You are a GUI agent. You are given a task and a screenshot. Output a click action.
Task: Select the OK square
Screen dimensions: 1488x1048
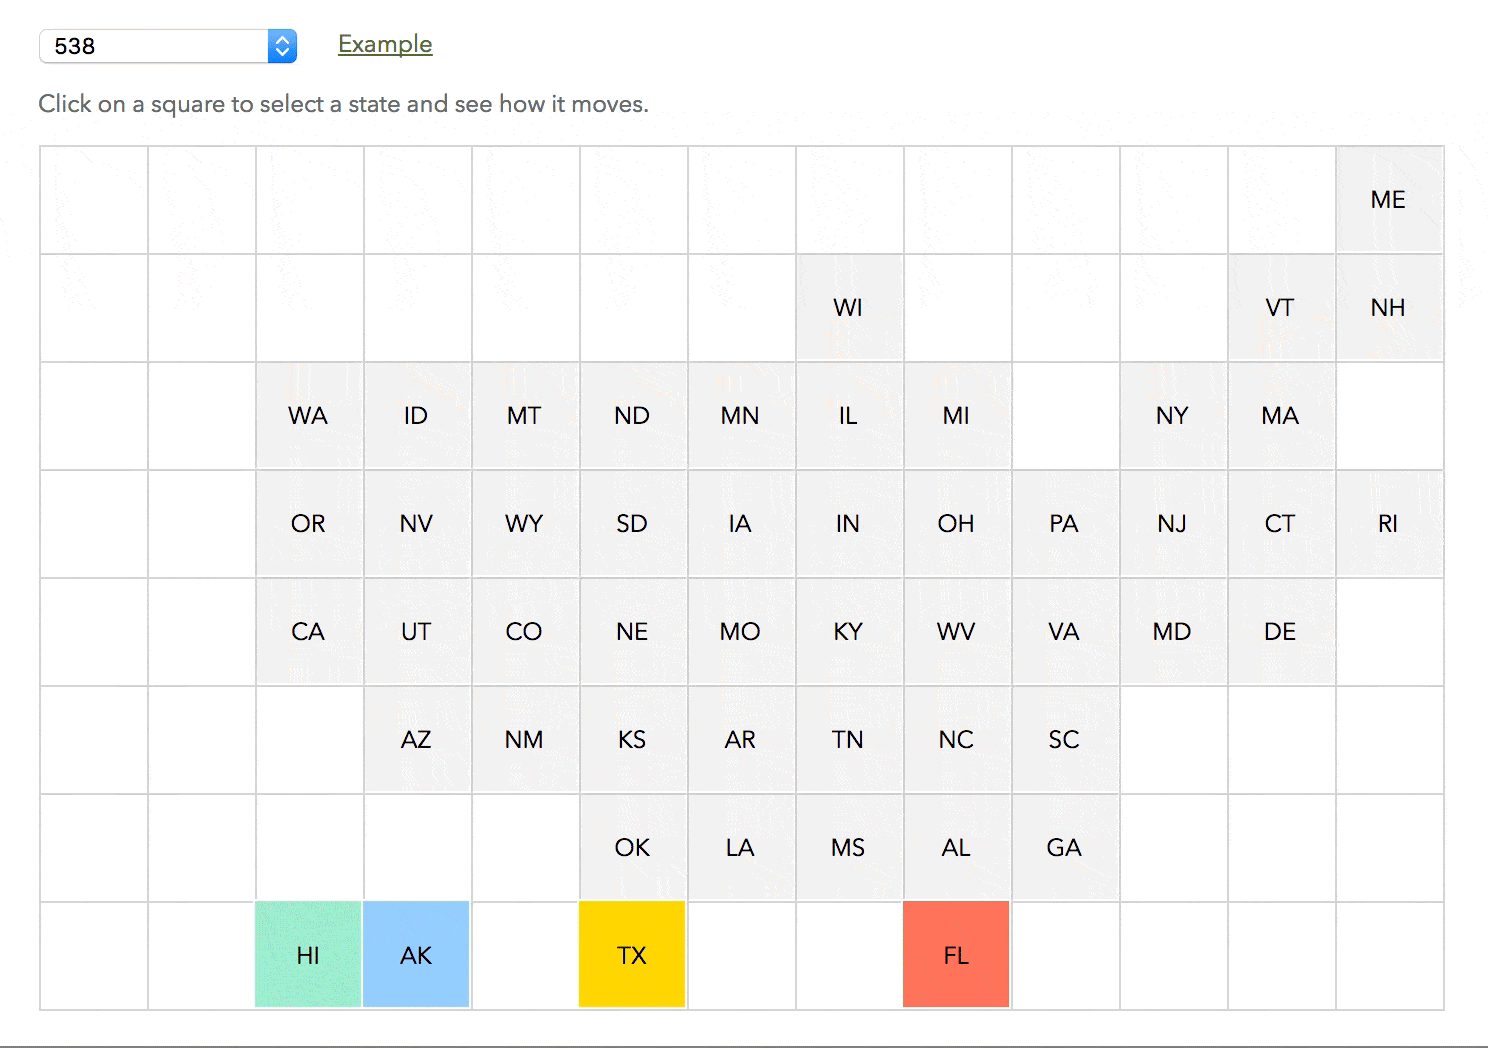click(631, 846)
